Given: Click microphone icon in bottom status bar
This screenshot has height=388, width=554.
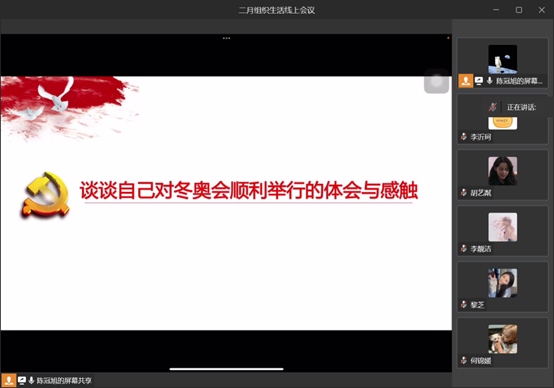Looking at the screenshot, I should coord(31,380).
